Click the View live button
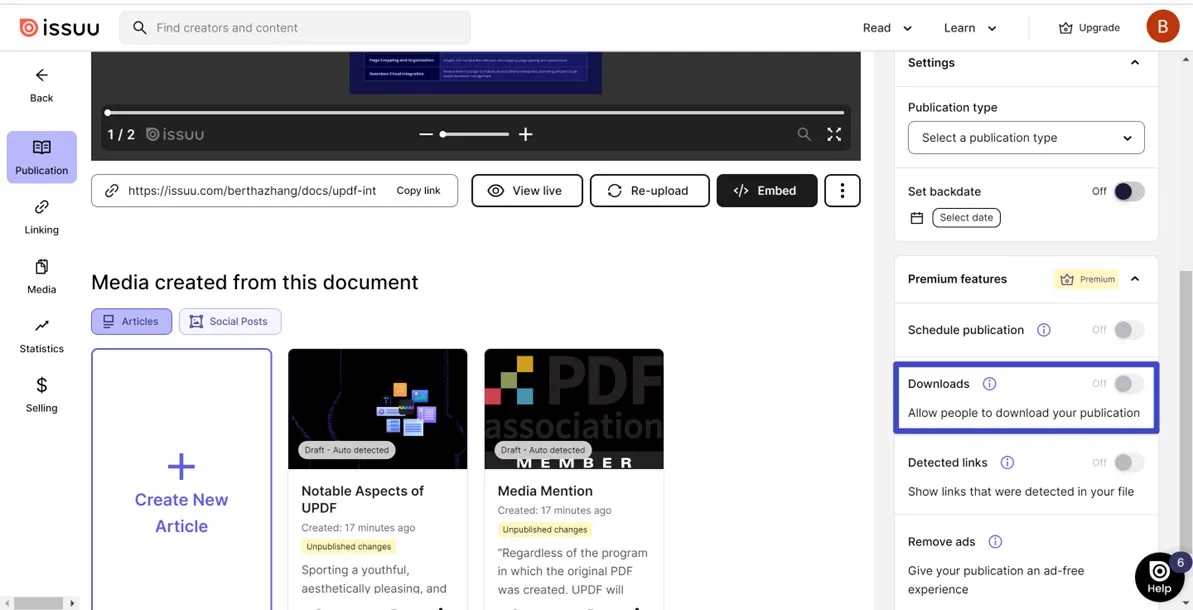Viewport: 1193px width, 610px height. click(x=527, y=190)
